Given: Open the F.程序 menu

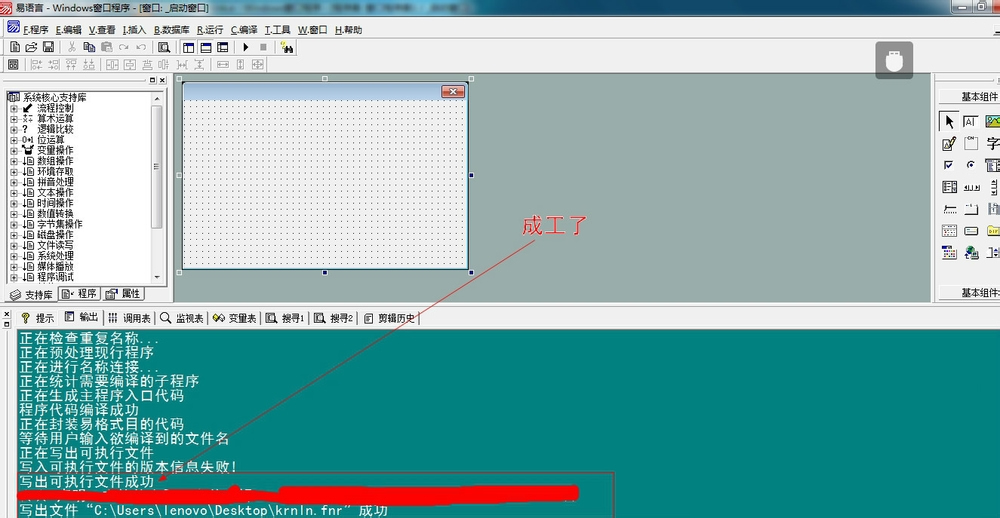Looking at the screenshot, I should coord(35,30).
